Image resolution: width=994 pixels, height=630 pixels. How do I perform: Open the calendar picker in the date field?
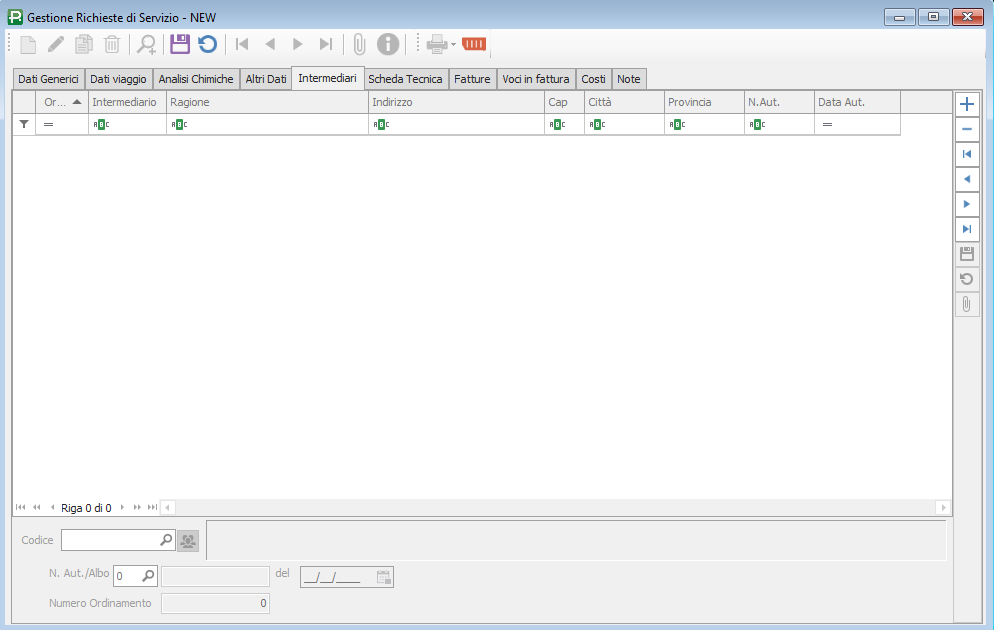pos(383,576)
